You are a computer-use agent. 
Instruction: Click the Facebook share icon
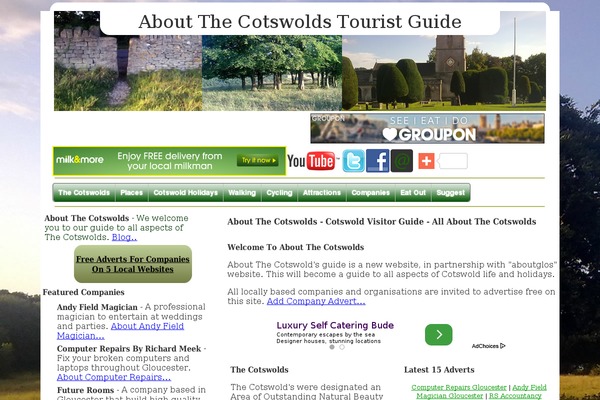(378, 161)
